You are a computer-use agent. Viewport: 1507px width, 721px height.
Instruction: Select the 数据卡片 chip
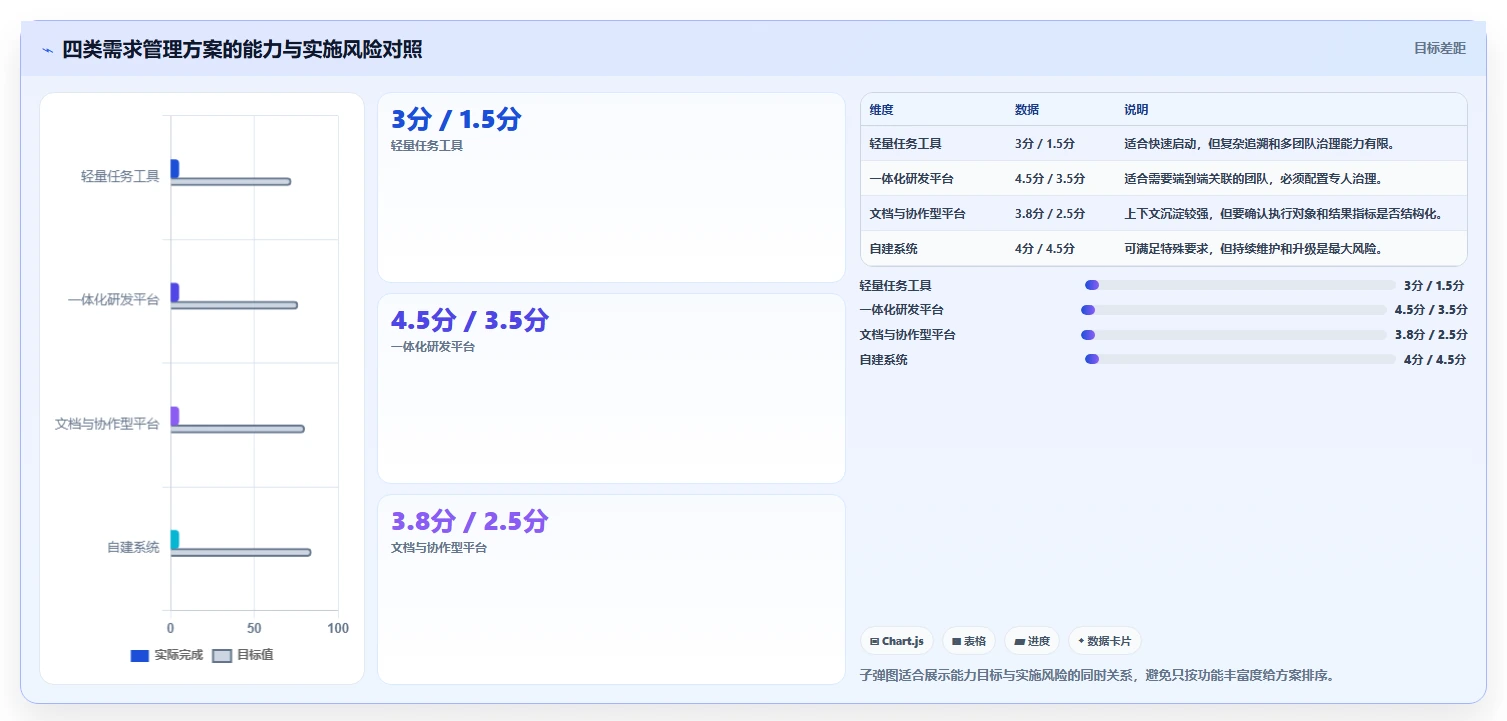[x=1104, y=641]
